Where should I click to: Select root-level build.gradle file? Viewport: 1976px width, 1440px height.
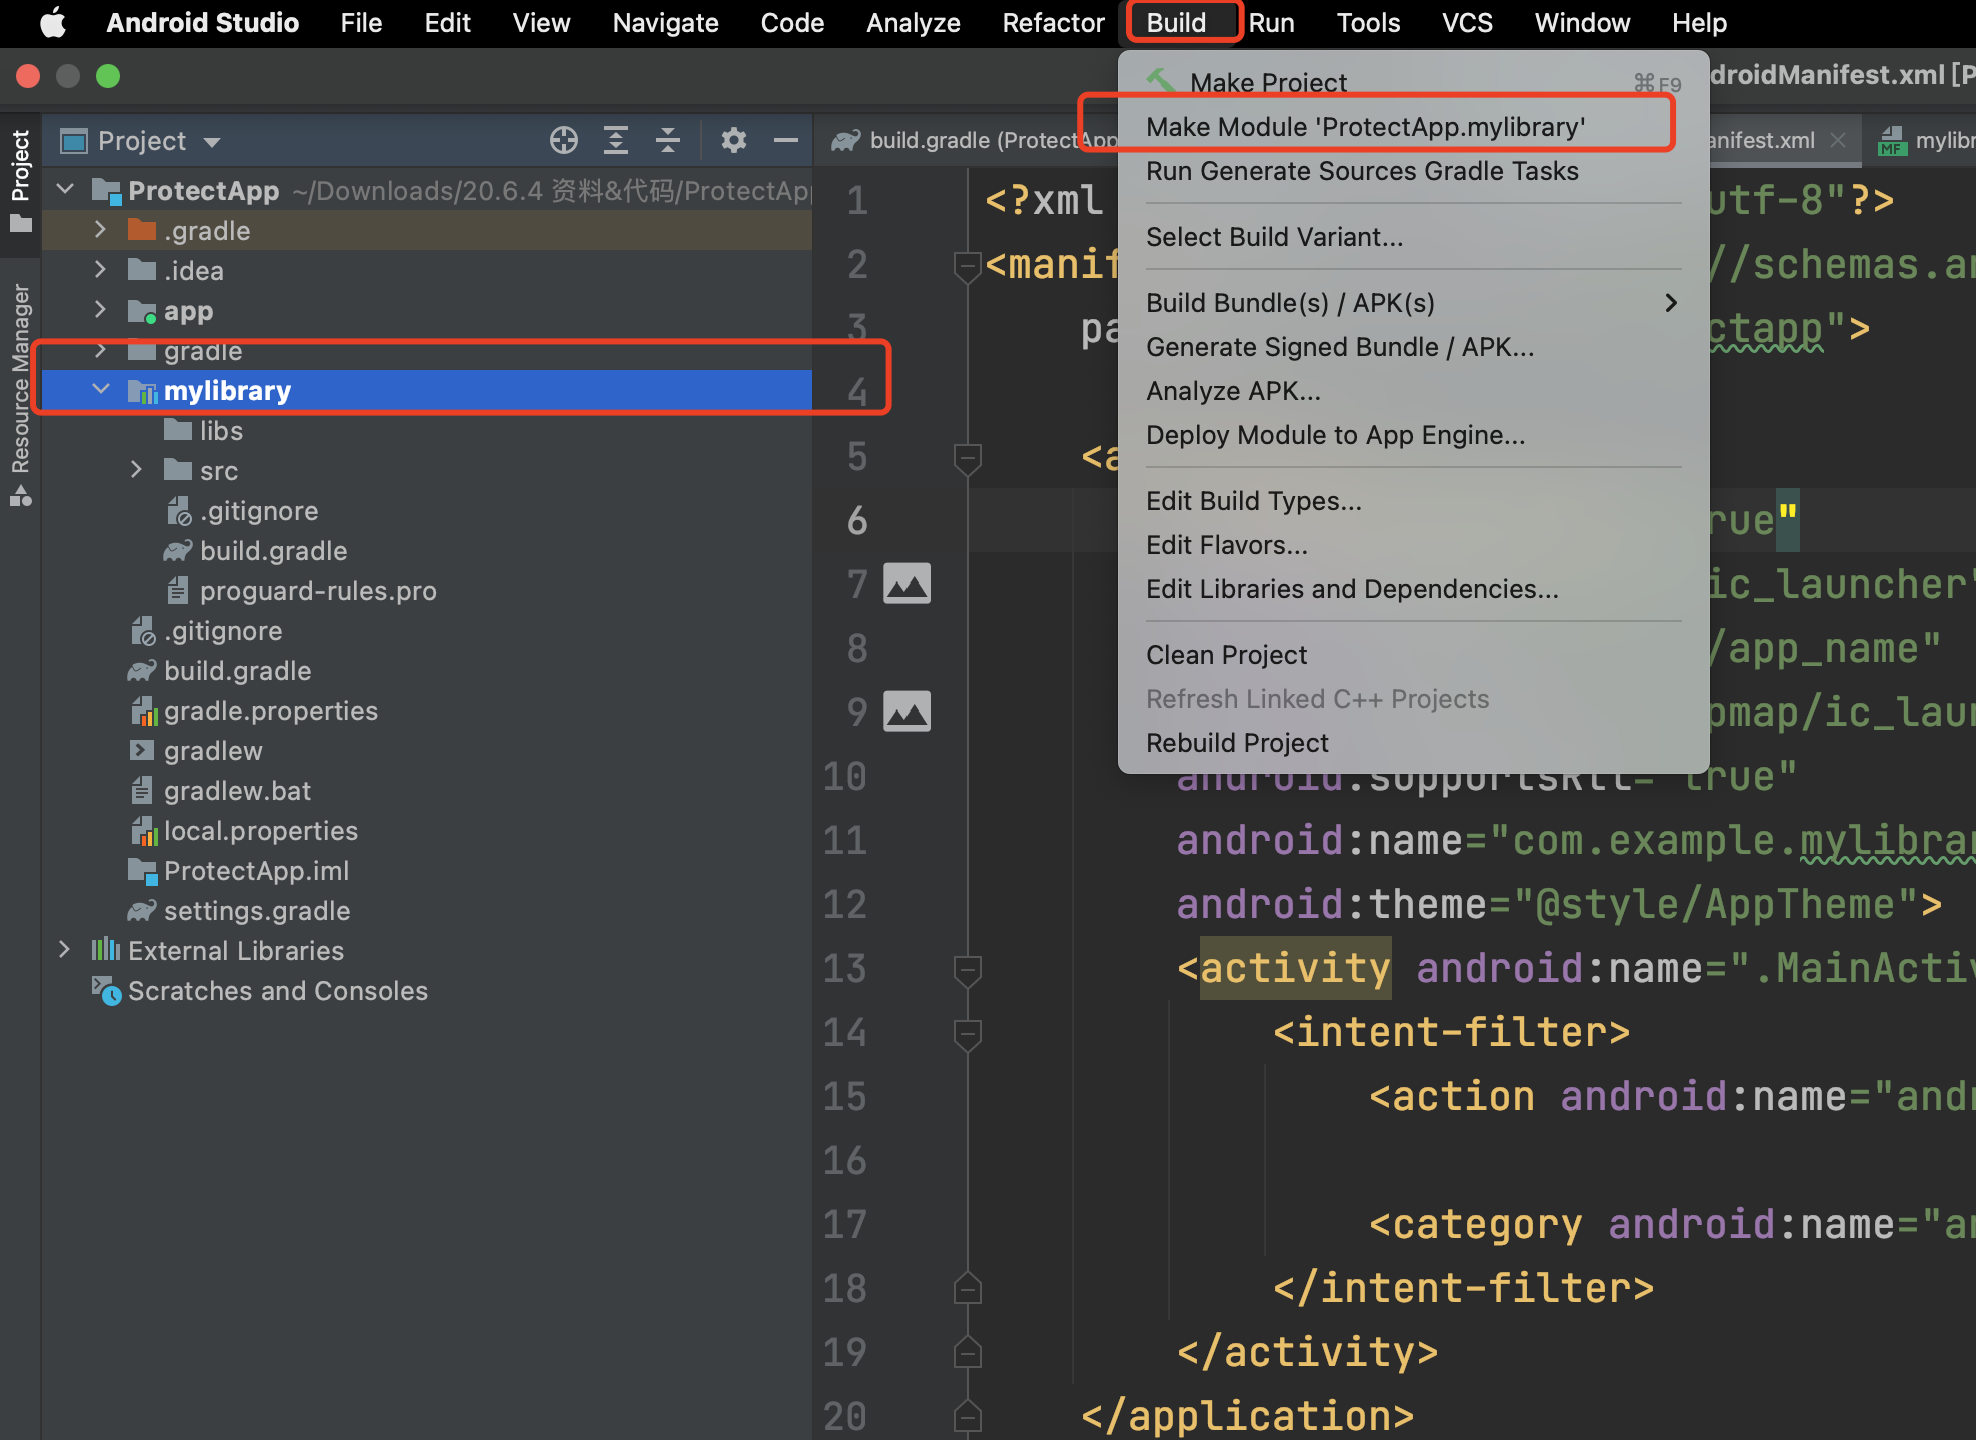[237, 671]
